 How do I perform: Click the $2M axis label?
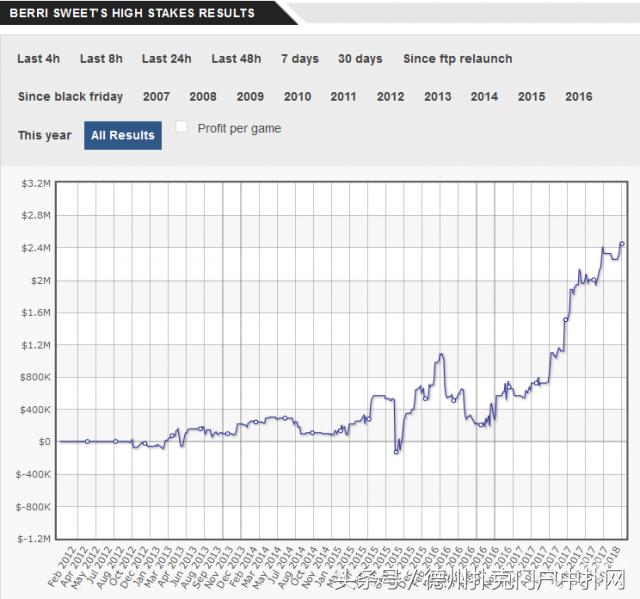pos(41,281)
